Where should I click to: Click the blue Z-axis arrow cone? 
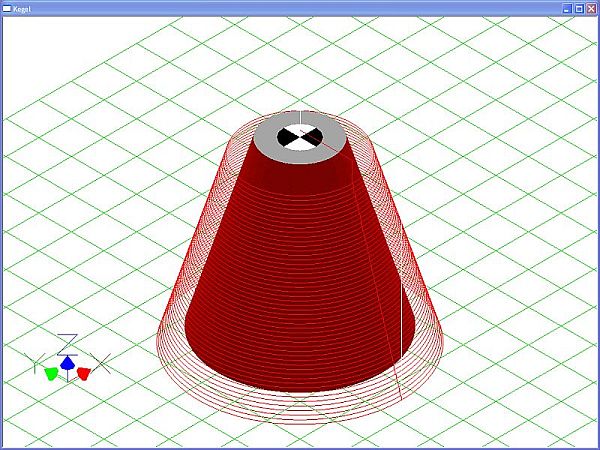[x=67, y=363]
